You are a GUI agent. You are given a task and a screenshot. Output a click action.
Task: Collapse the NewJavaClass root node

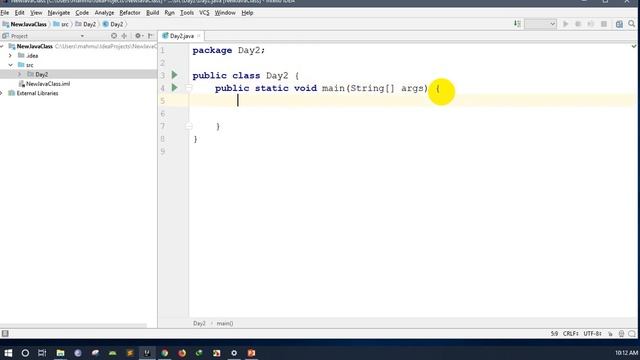pos(2,46)
